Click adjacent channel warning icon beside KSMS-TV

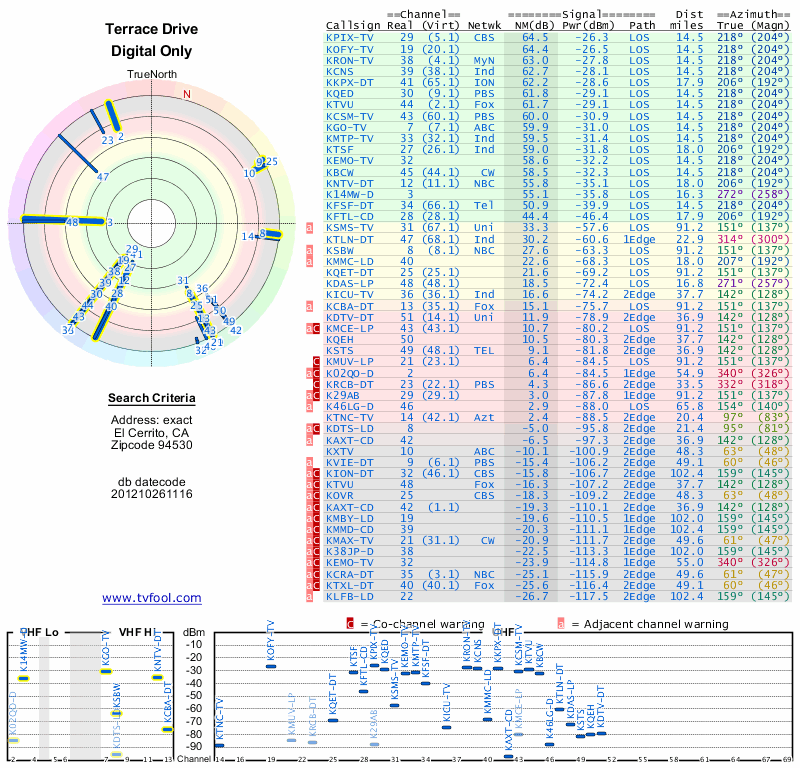point(309,228)
